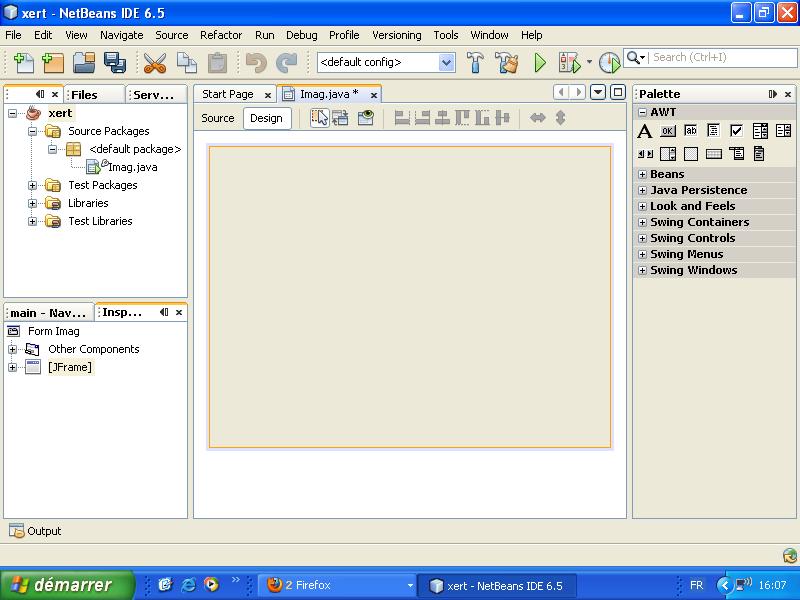Switch to the main - Navigator tab
The width and height of the screenshot is (800, 600).
pyautogui.click(x=48, y=313)
